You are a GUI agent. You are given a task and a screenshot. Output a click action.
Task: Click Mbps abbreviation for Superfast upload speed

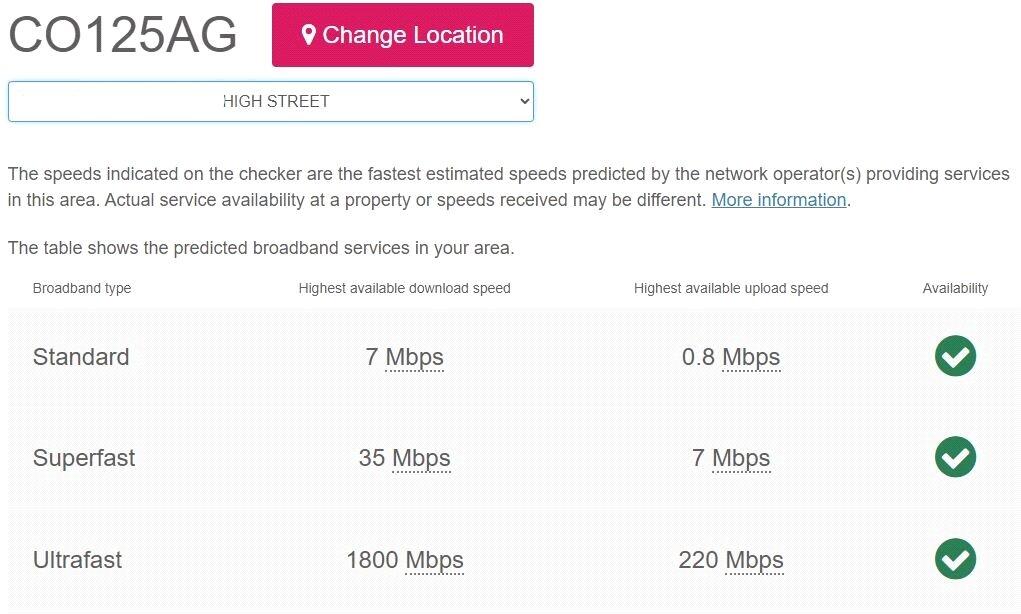tap(741, 458)
